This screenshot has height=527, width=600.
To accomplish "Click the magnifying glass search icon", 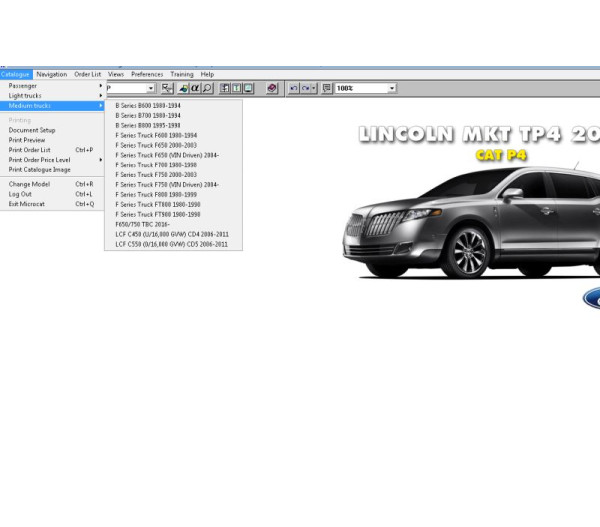I will click(207, 88).
